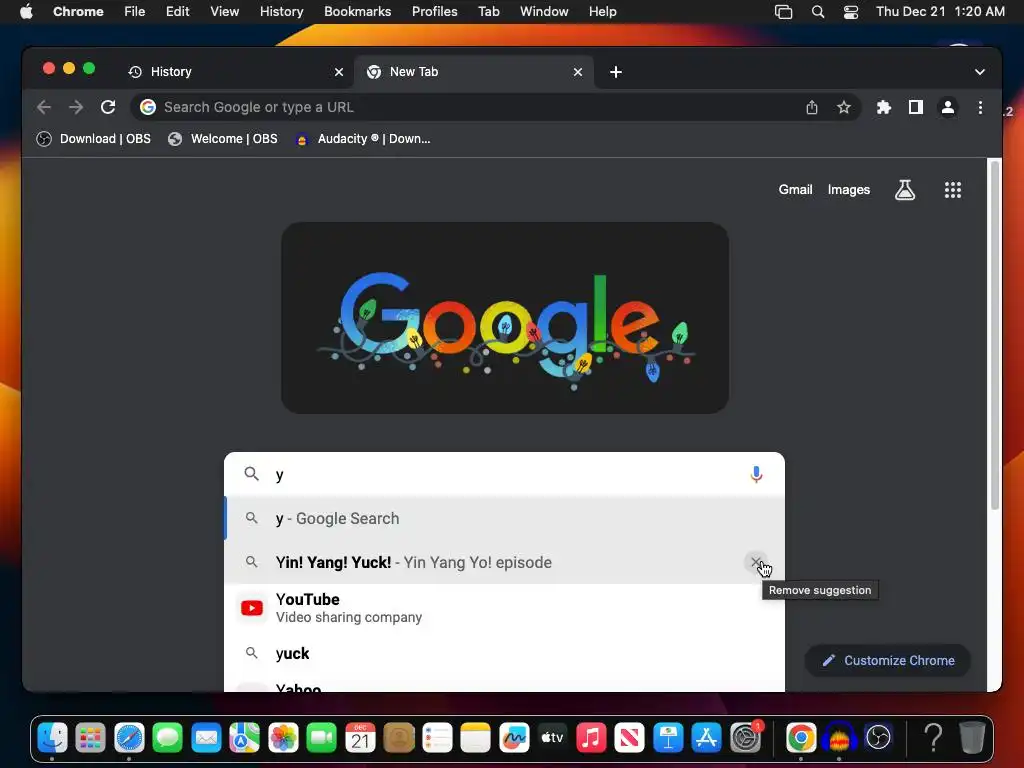1024x768 pixels.
Task: Remove the Yin! Yang! Yuck! suggestion
Action: pos(756,562)
